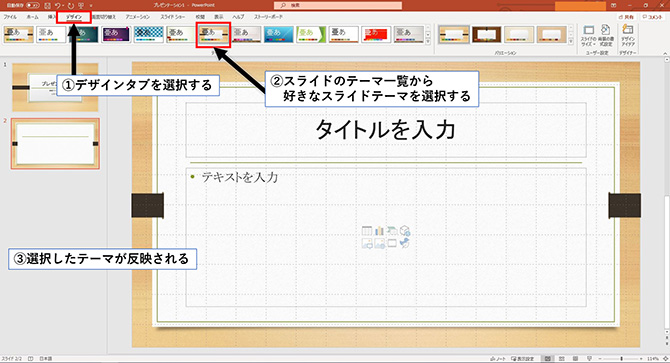Viewport: 670px width, 363px height.
Task: Toggle the AutoSave switch
Action: coord(32,6)
